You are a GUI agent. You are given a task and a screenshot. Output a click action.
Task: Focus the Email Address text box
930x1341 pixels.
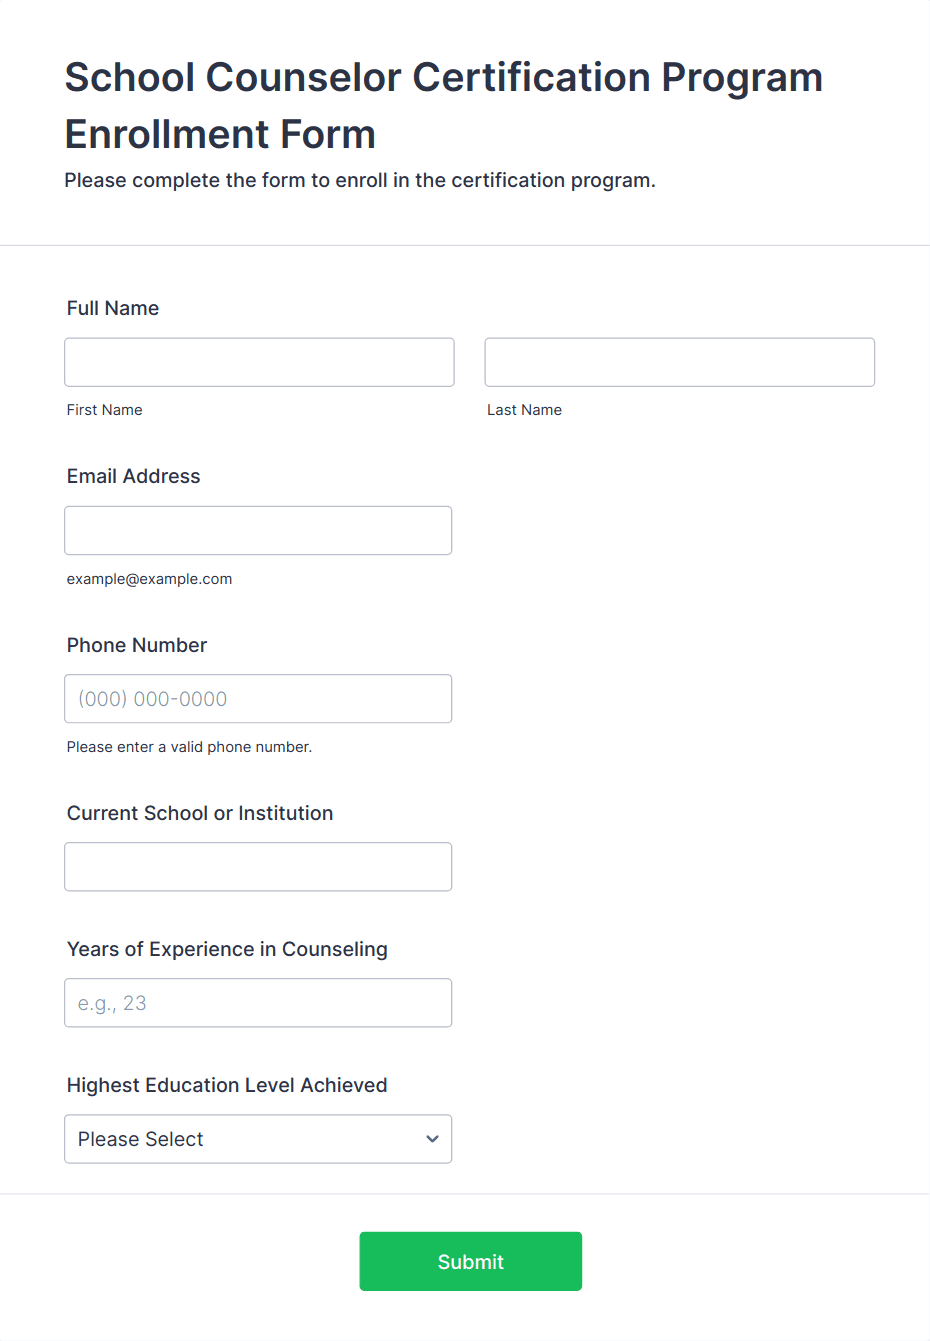point(258,530)
